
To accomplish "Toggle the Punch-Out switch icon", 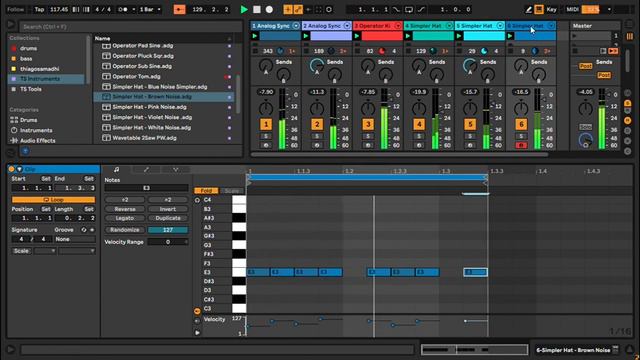I will tap(421, 9).
